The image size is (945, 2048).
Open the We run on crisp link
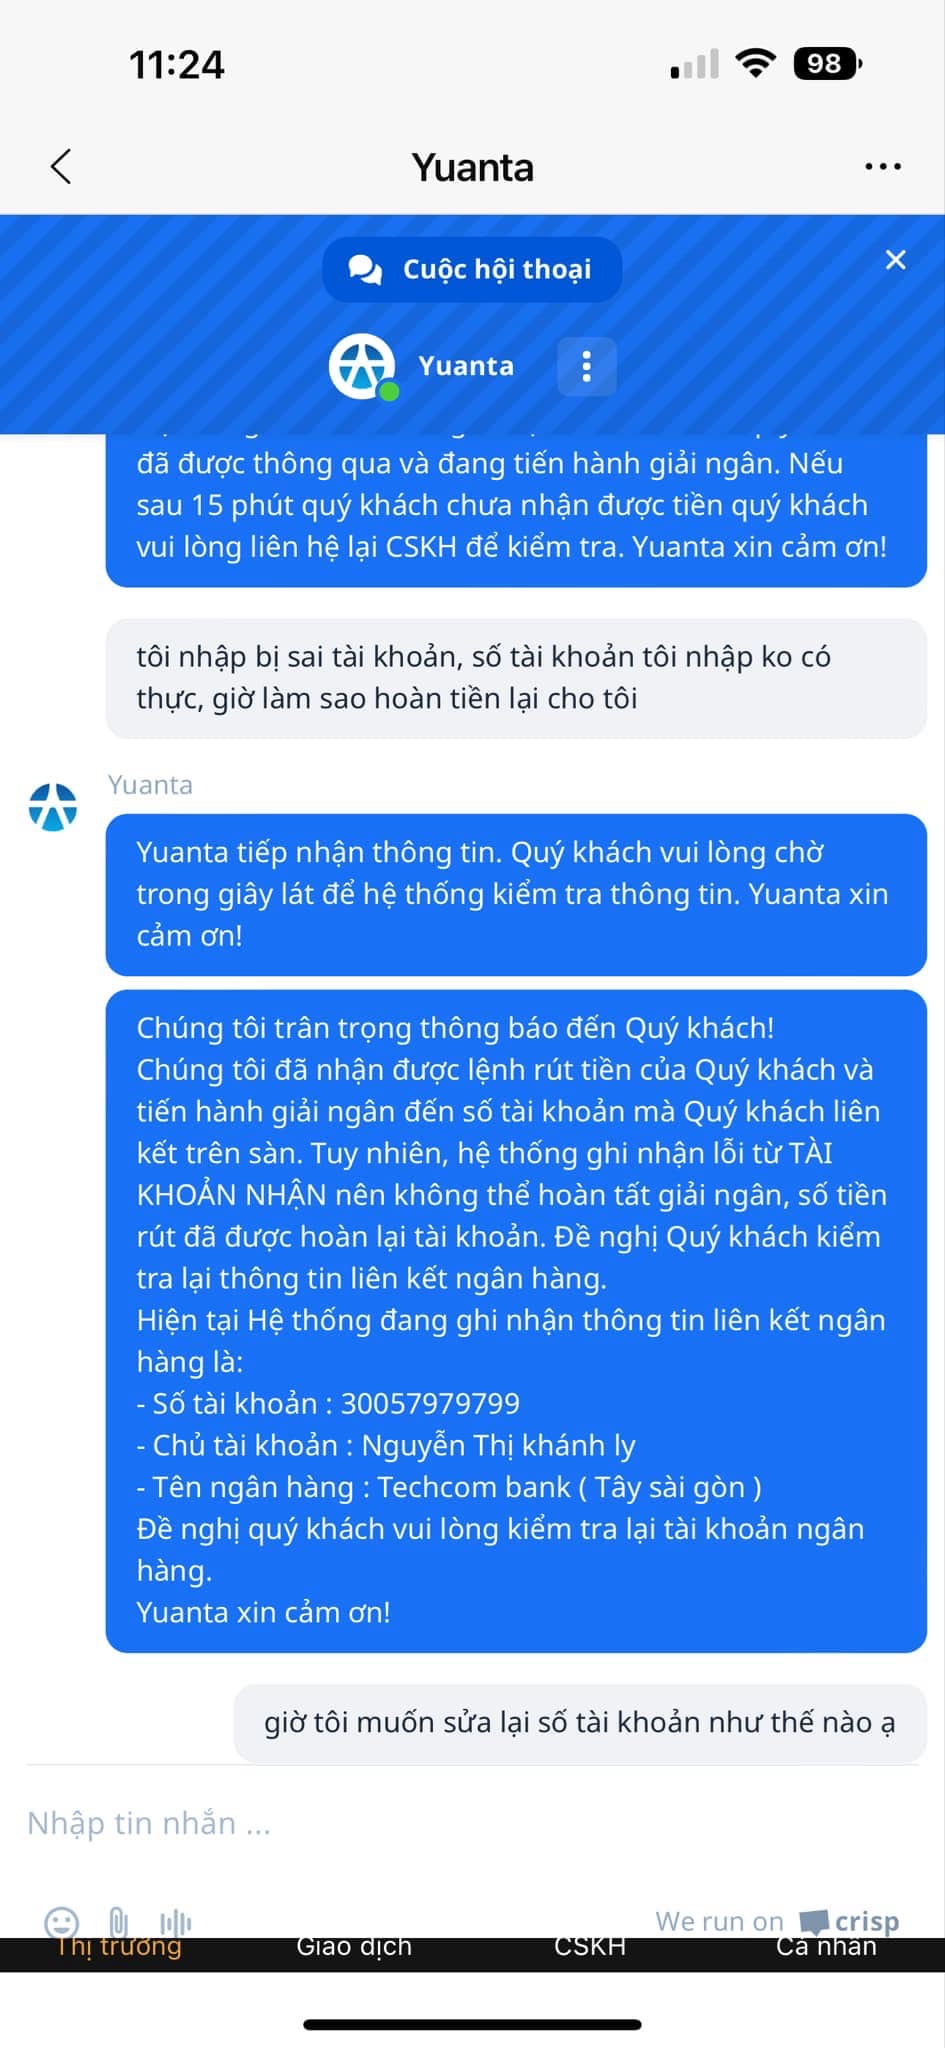coord(777,1921)
